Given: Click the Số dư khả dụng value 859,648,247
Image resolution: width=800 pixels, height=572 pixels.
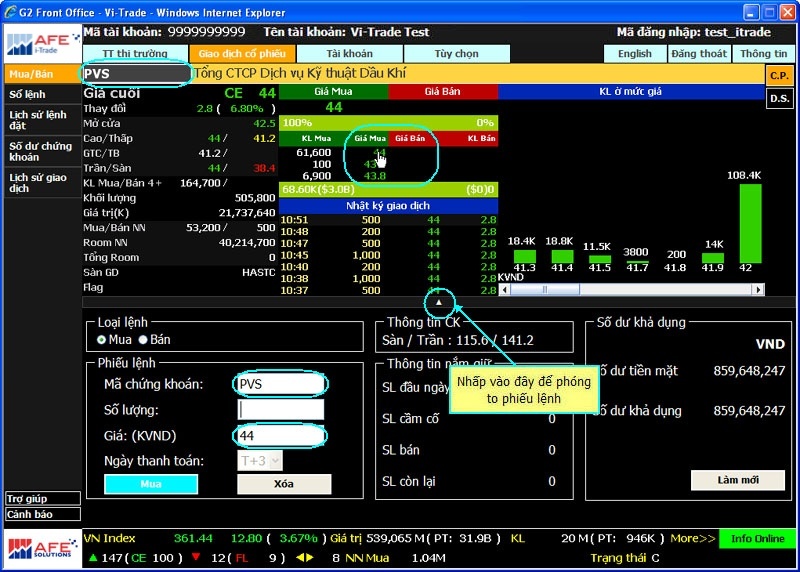Looking at the screenshot, I should coord(749,411).
